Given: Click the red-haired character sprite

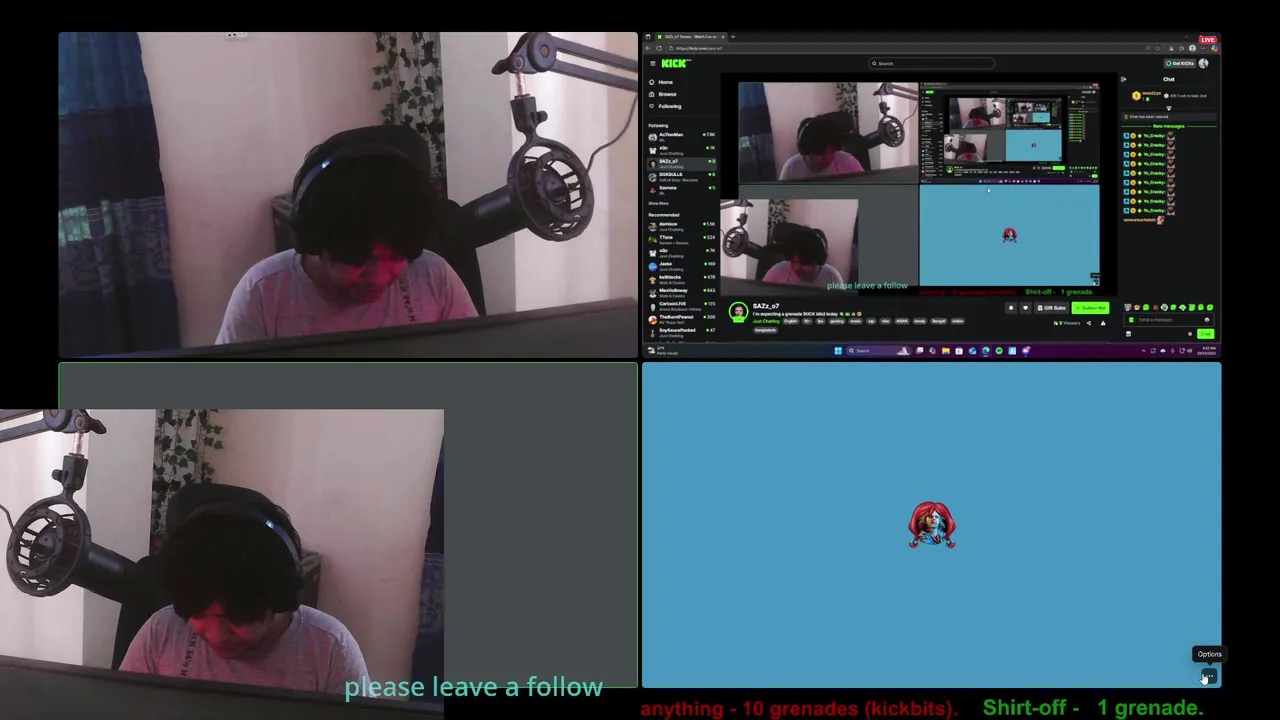Looking at the screenshot, I should point(932,525).
